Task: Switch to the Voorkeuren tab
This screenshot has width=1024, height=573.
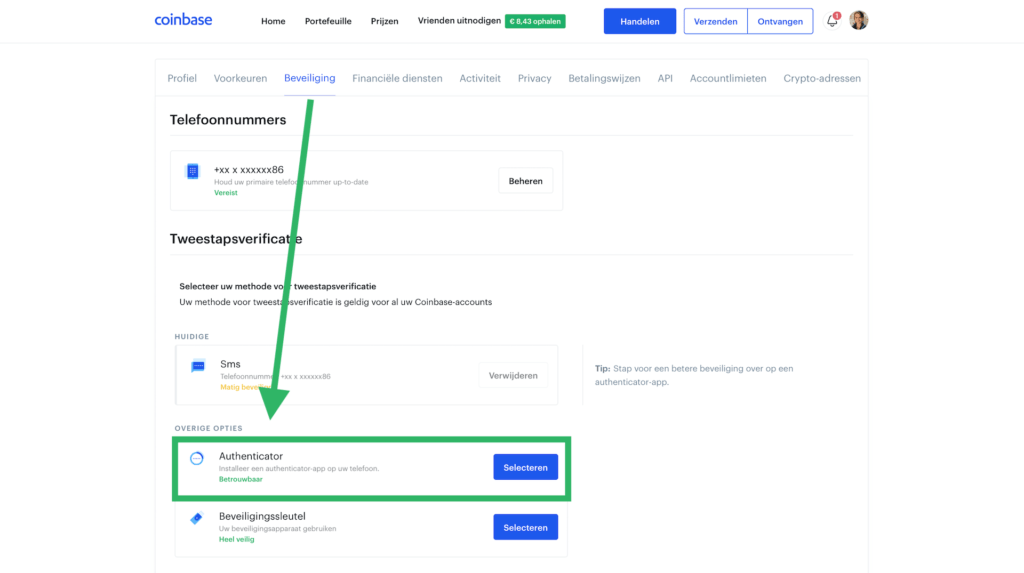Action: click(x=240, y=78)
